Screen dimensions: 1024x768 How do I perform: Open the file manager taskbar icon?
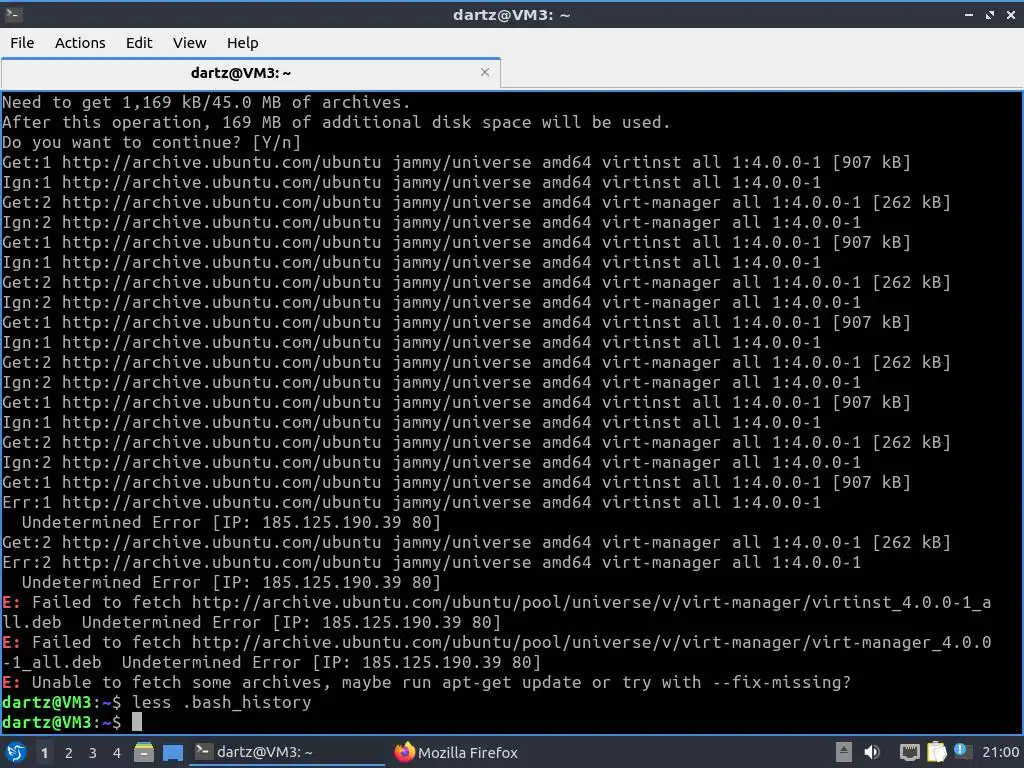coord(144,752)
